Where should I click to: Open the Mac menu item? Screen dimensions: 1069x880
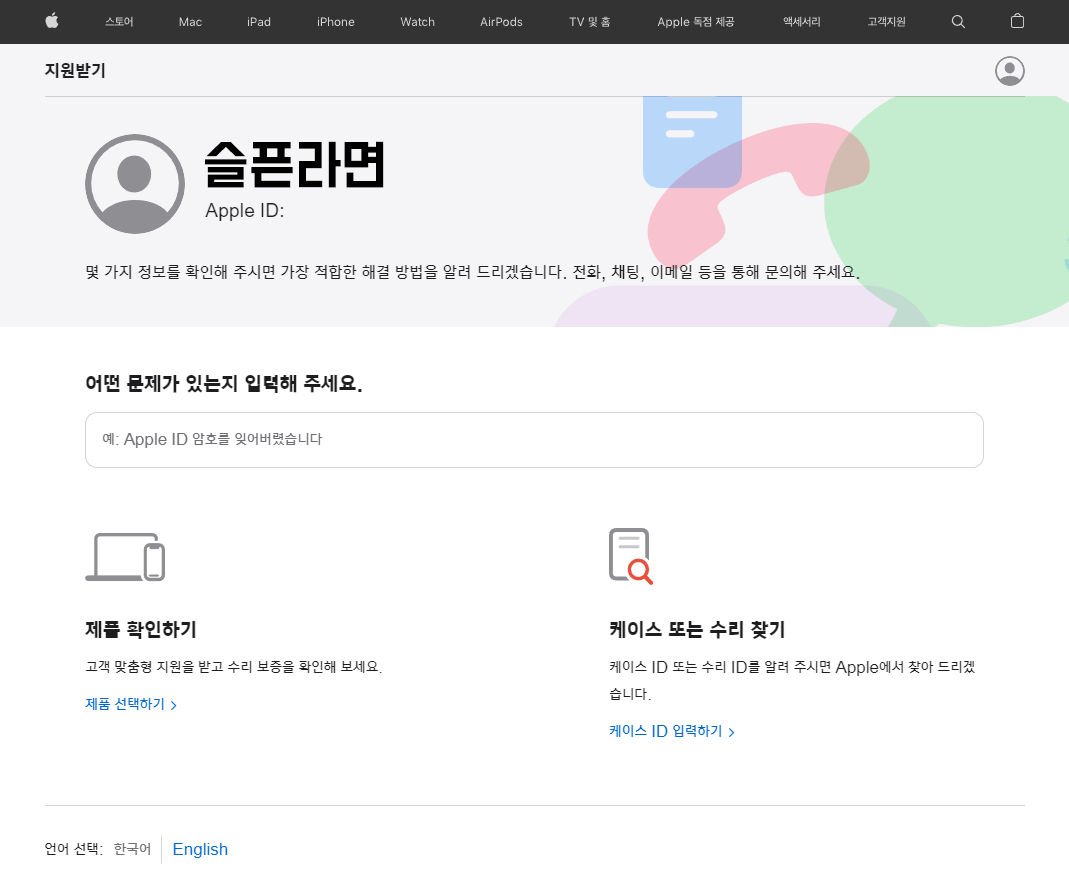pos(190,22)
